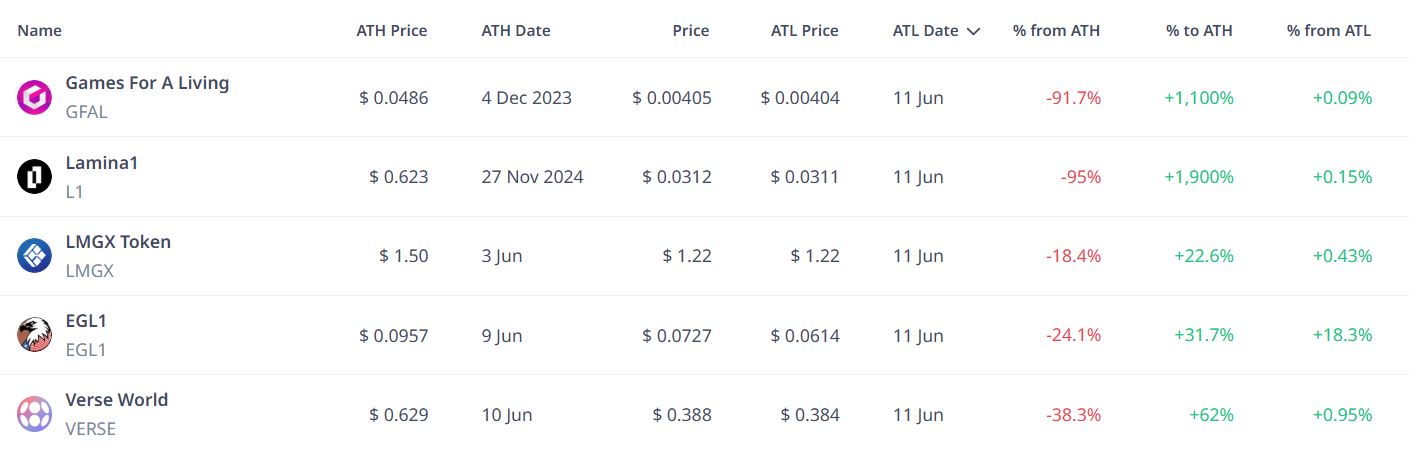Sort by % from ATH column header

click(x=1056, y=31)
